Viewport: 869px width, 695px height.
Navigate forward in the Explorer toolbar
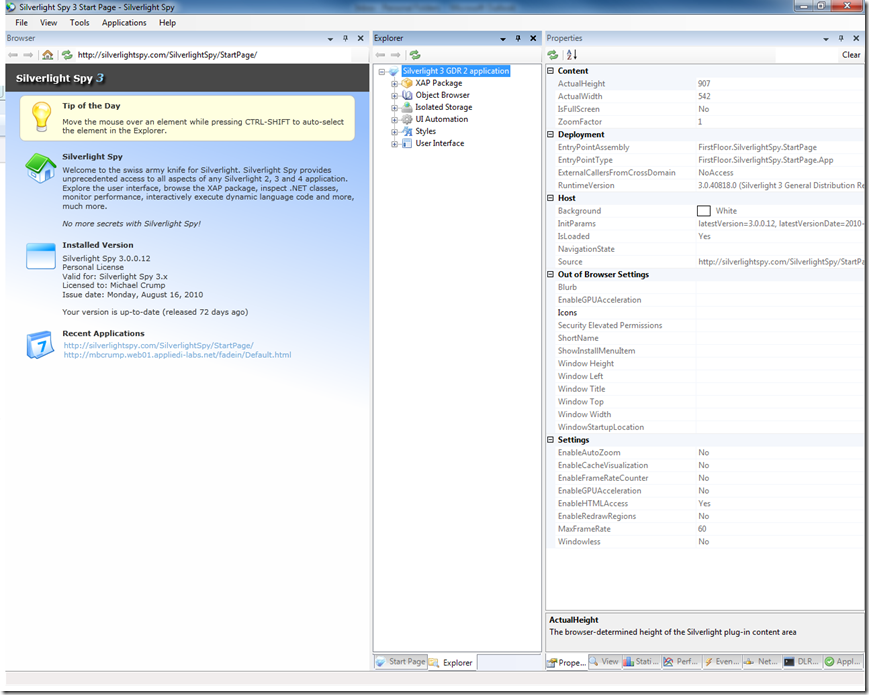pos(395,55)
